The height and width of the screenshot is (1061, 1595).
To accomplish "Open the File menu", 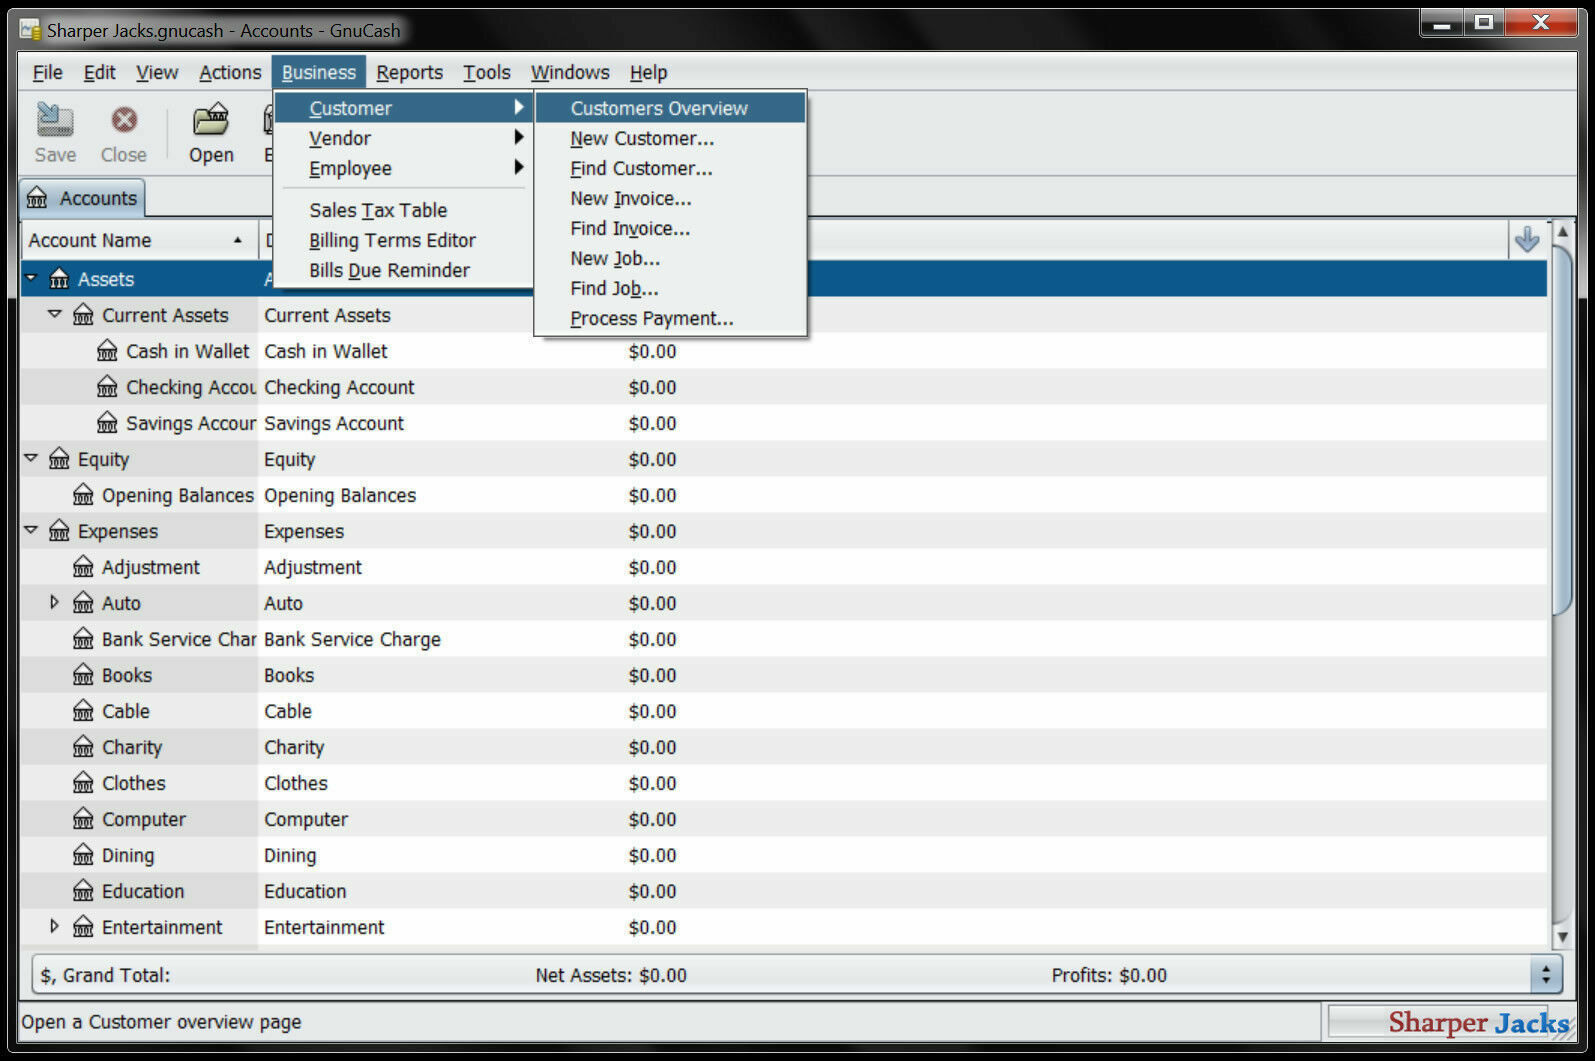I will pyautogui.click(x=47, y=72).
